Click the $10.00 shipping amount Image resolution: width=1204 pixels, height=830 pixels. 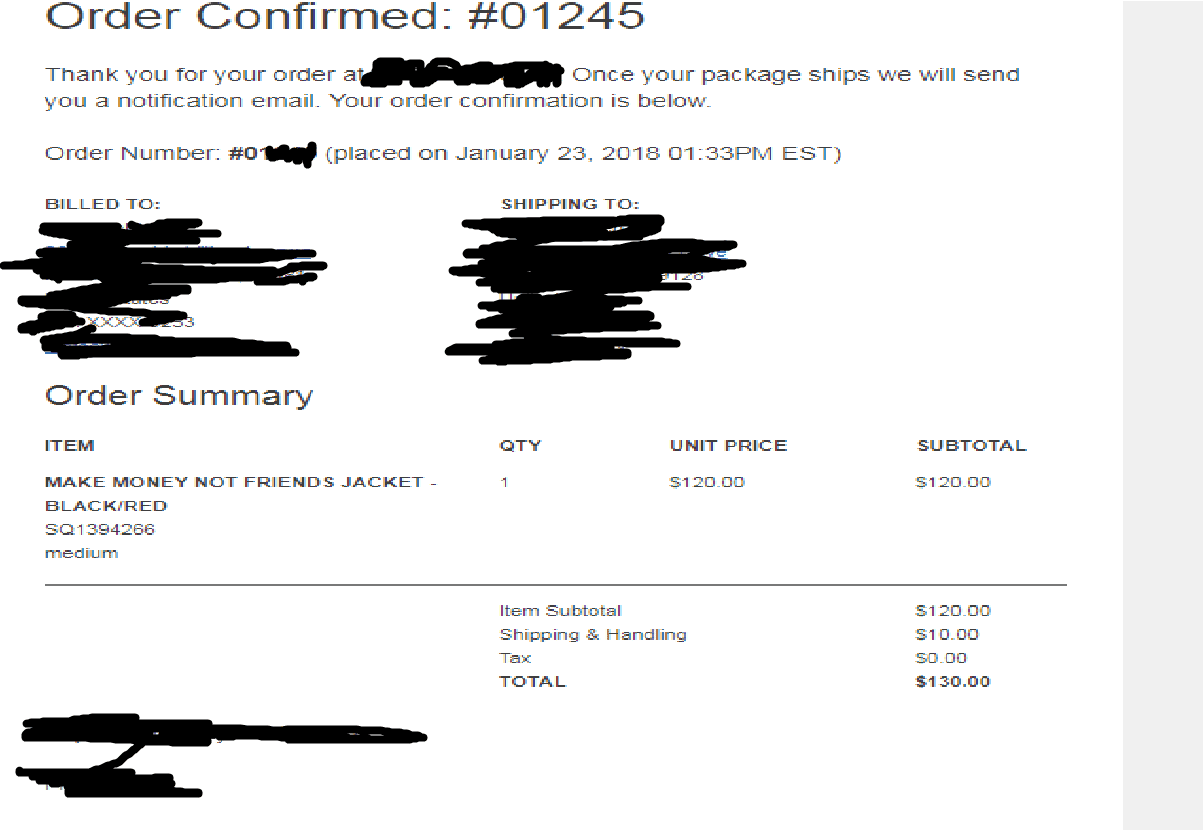click(947, 635)
